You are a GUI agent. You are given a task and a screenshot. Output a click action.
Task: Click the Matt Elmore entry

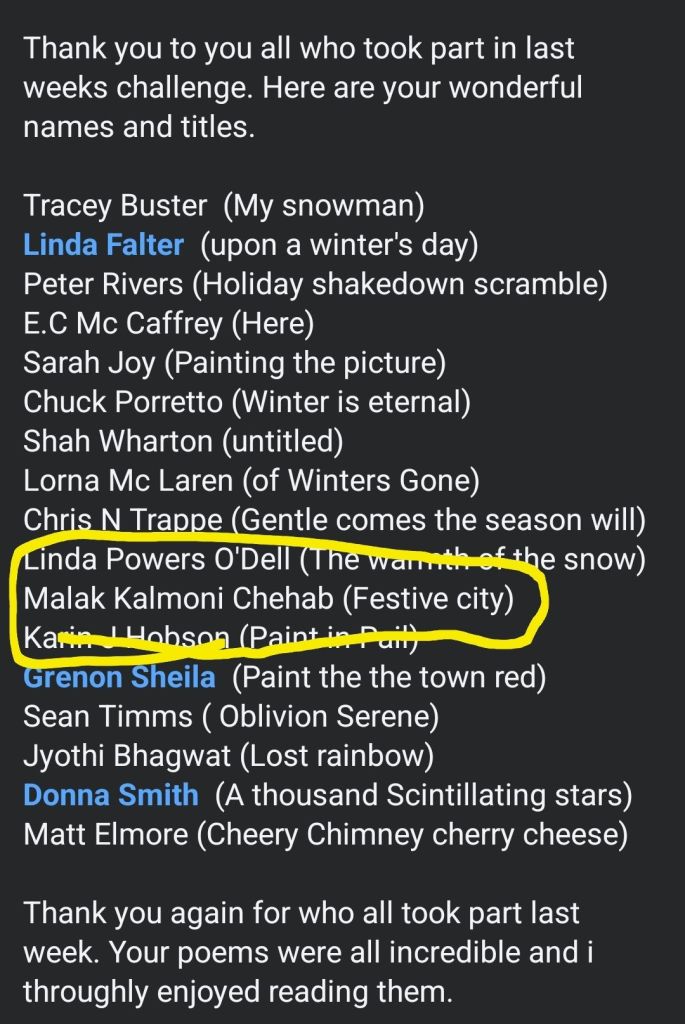click(x=325, y=834)
